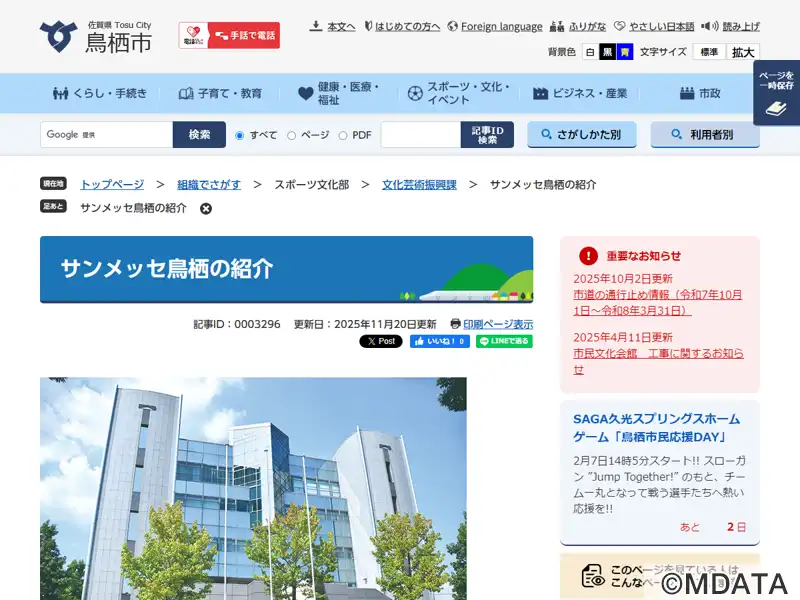
Task: Select the すべて radio option
Action: 239,136
